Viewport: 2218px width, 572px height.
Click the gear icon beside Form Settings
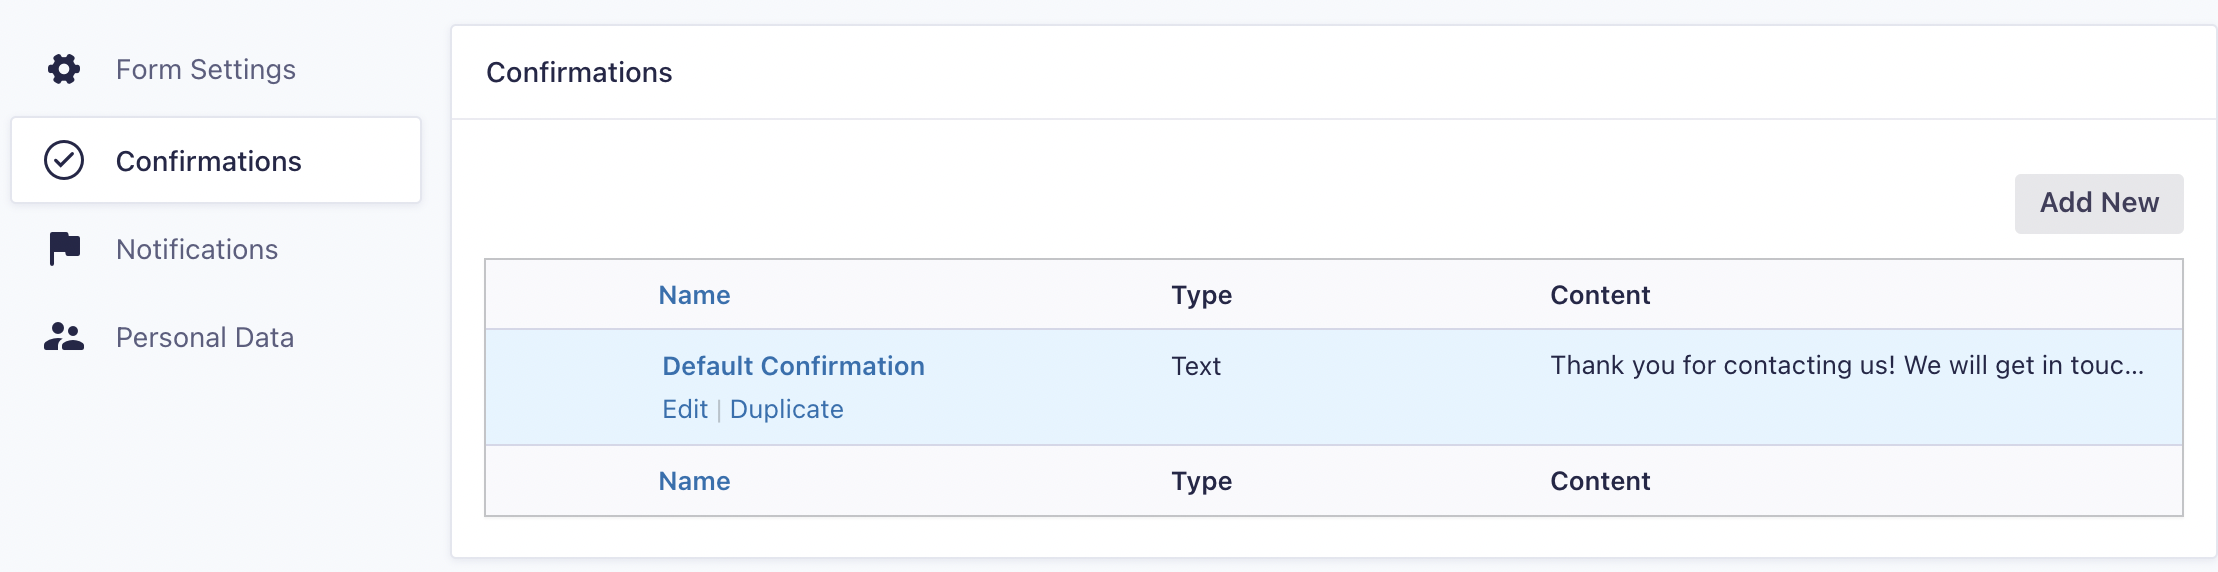(64, 69)
